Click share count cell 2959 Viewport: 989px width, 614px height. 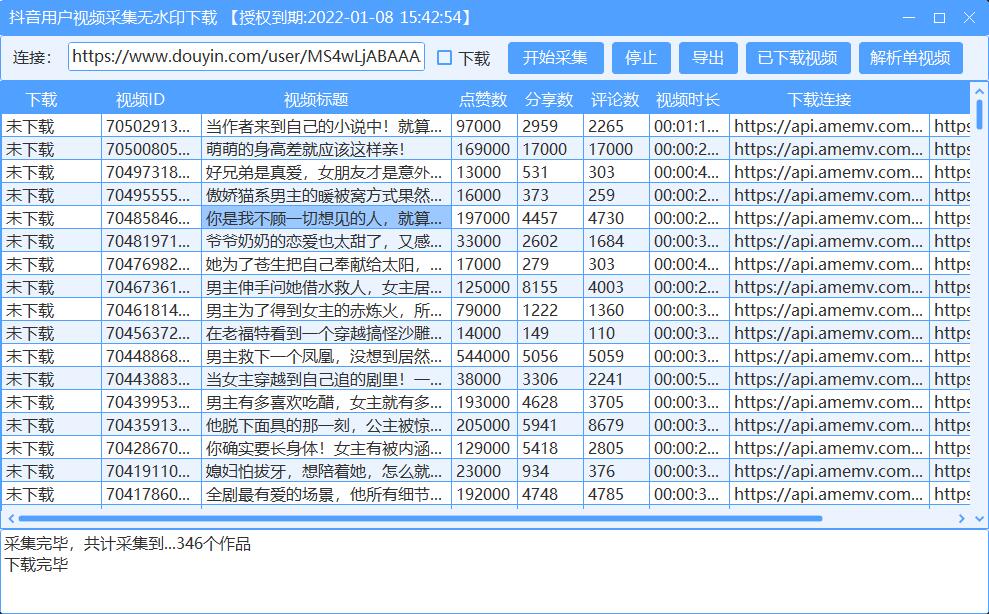[551, 126]
